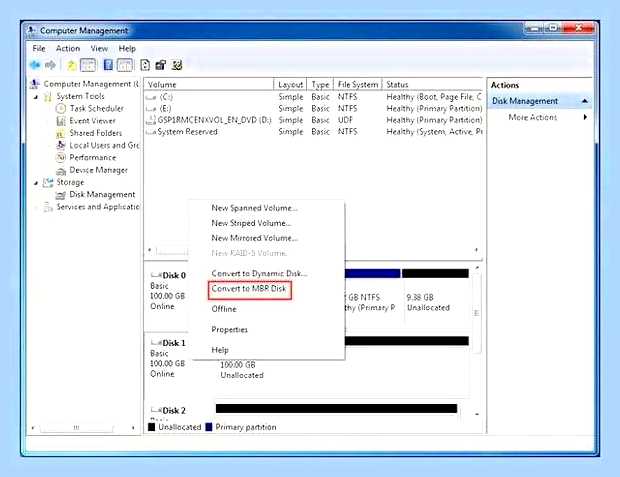
Task: Click the black Unallocated legend swatch
Action: (x=151, y=427)
